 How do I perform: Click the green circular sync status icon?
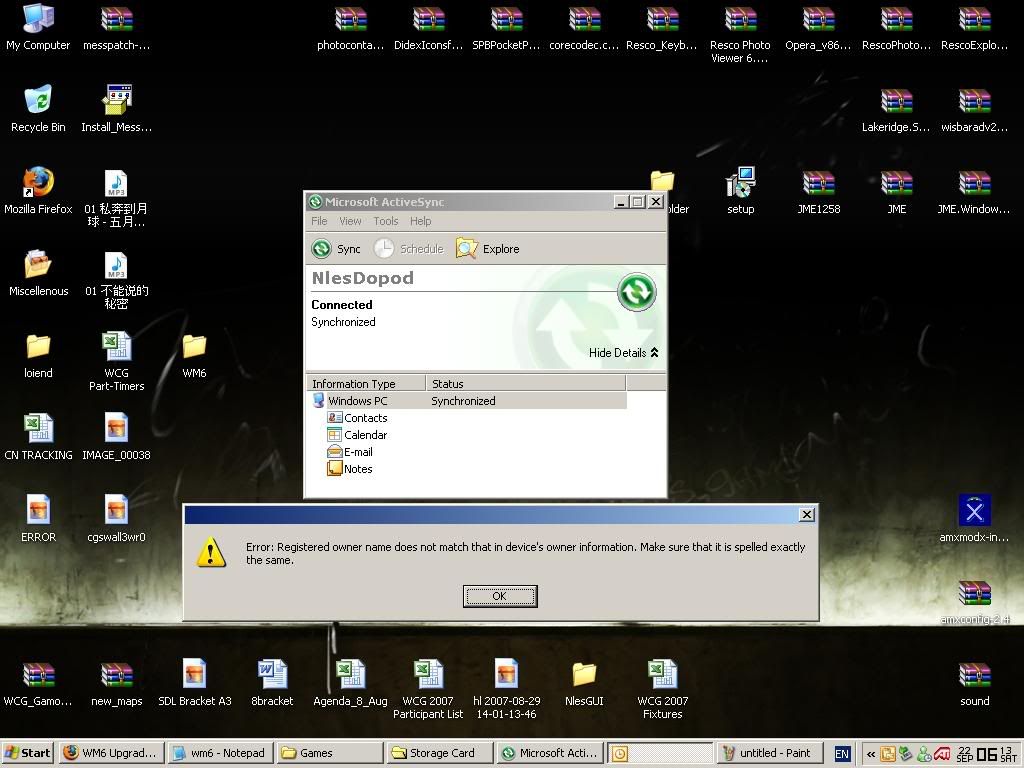click(637, 291)
